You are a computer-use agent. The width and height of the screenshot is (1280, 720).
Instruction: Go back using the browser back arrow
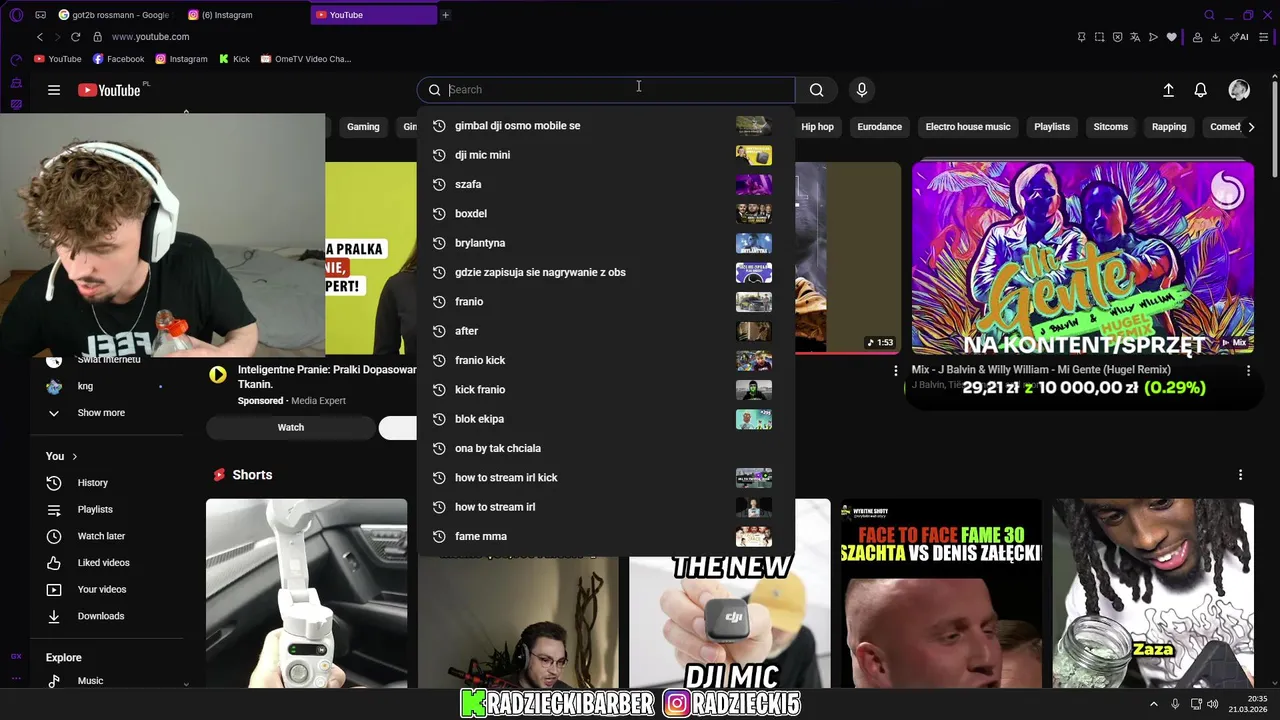tap(40, 37)
